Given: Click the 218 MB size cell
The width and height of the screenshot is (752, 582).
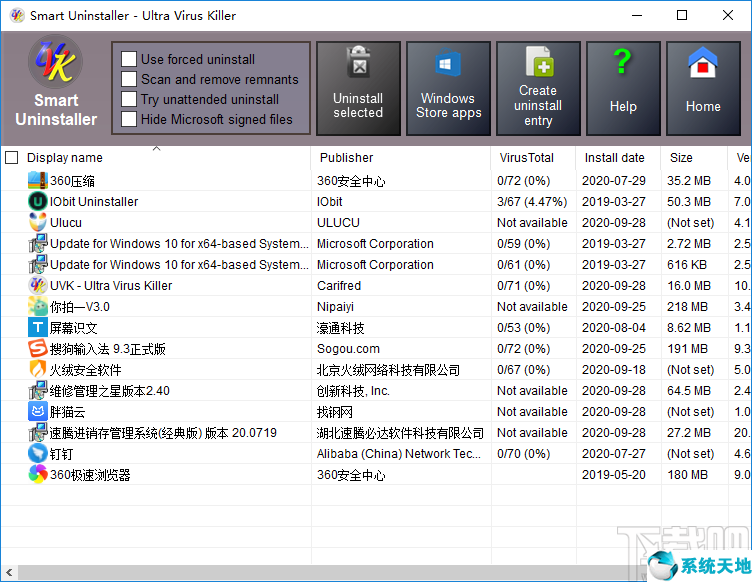Looking at the screenshot, I should pos(687,307).
